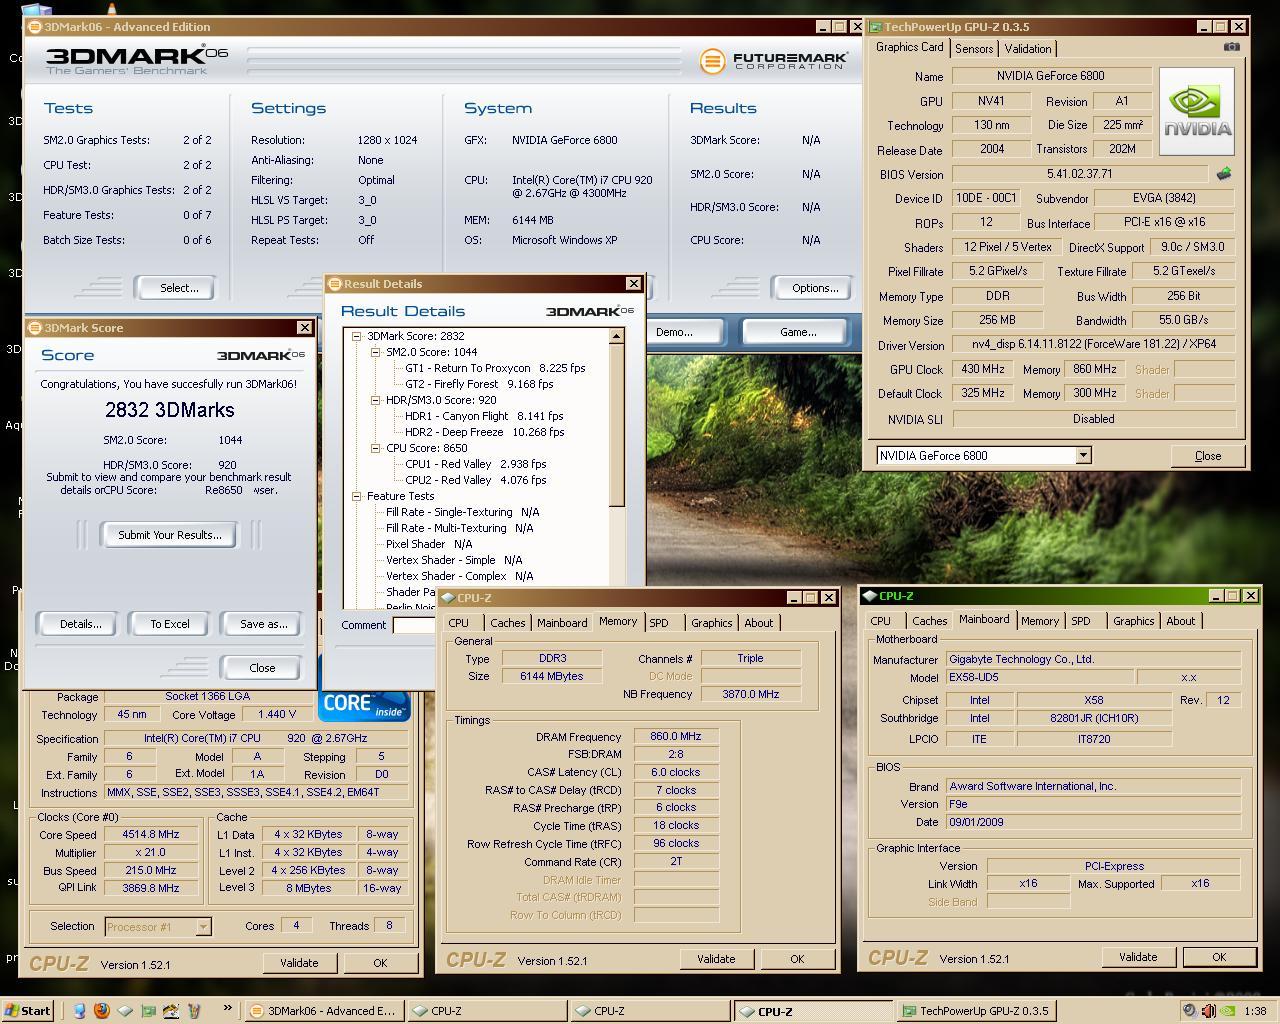This screenshot has width=1280, height=1024.
Task: Click the Comment input field
Action: point(414,625)
